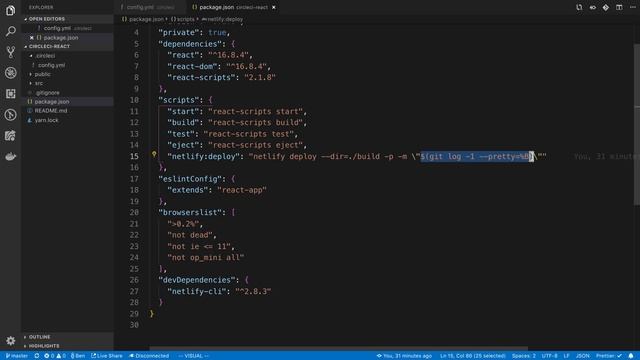The width and height of the screenshot is (640, 360).
Task: Click the diamond Git icon in the editor toolbar
Action: [x=606, y=7]
